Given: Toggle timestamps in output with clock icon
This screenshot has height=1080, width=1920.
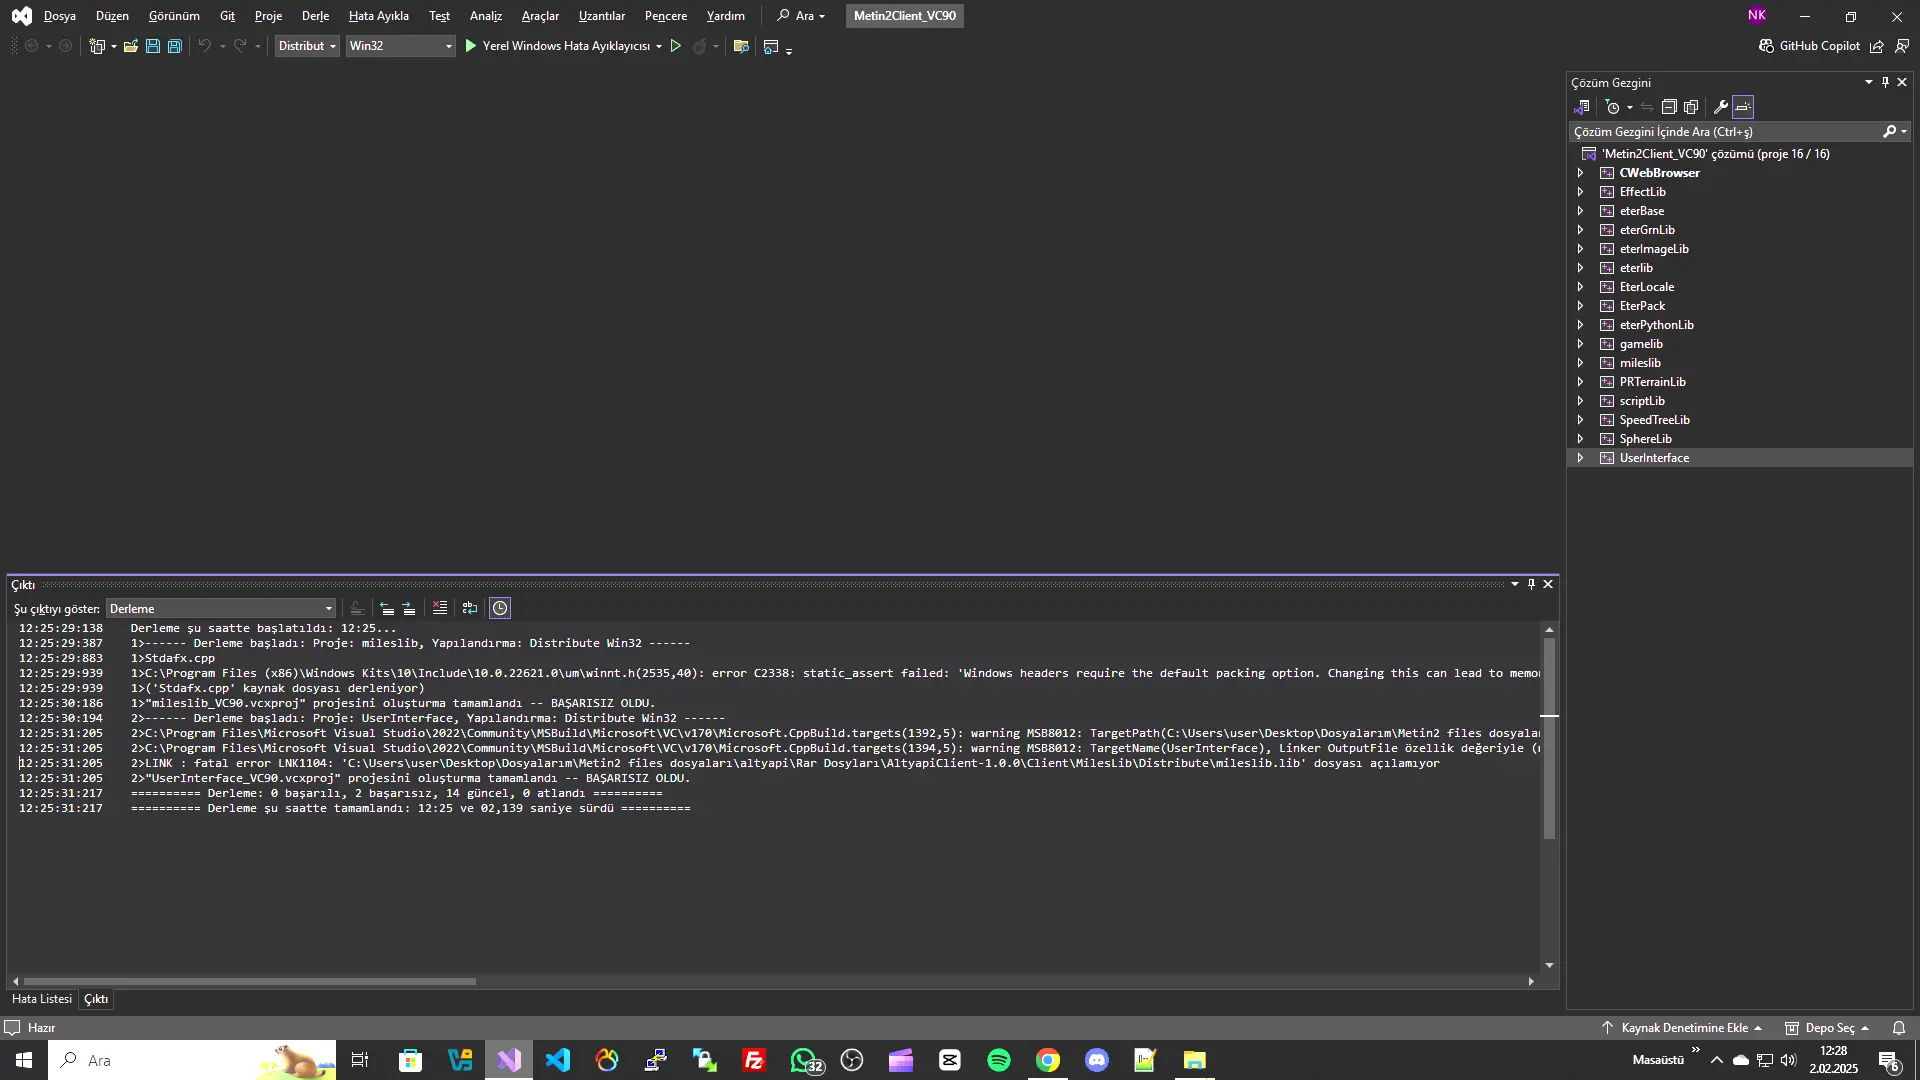Looking at the screenshot, I should 499,608.
